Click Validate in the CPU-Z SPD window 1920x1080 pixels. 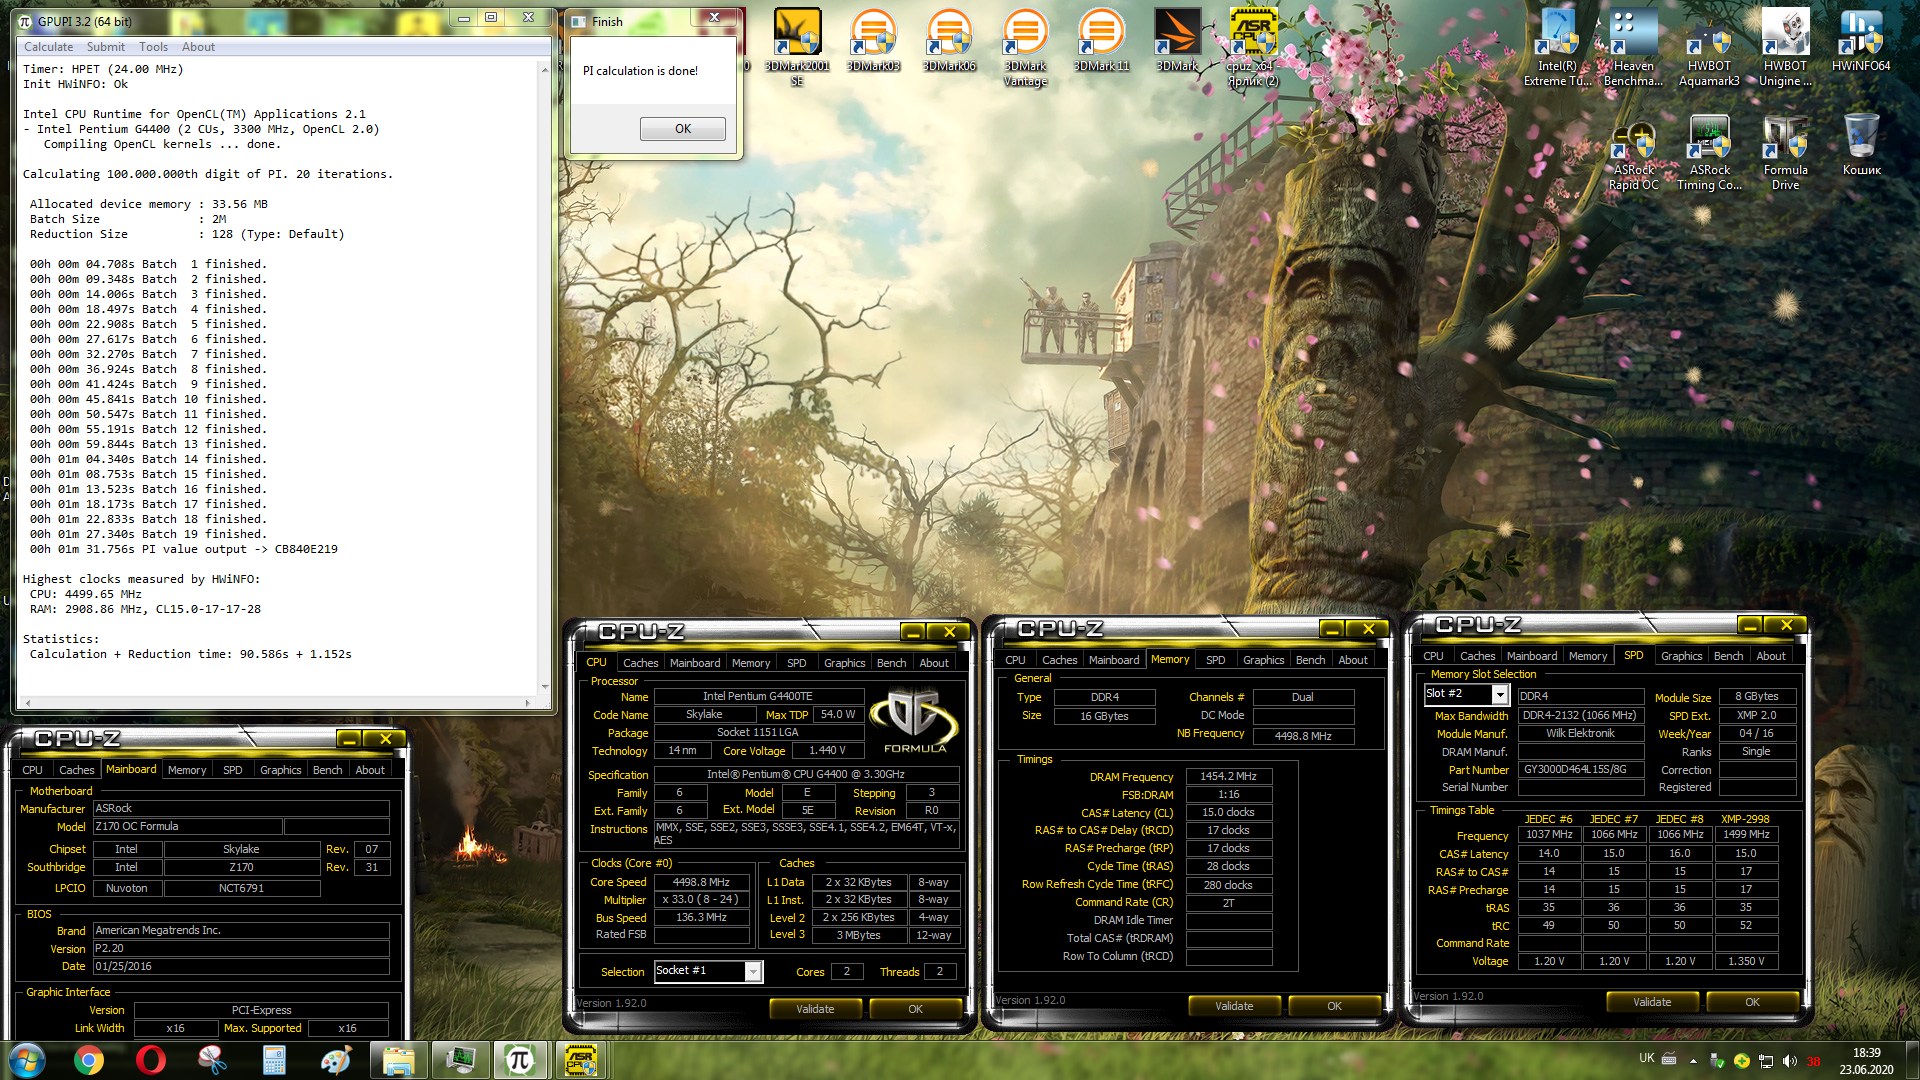tap(1652, 1002)
